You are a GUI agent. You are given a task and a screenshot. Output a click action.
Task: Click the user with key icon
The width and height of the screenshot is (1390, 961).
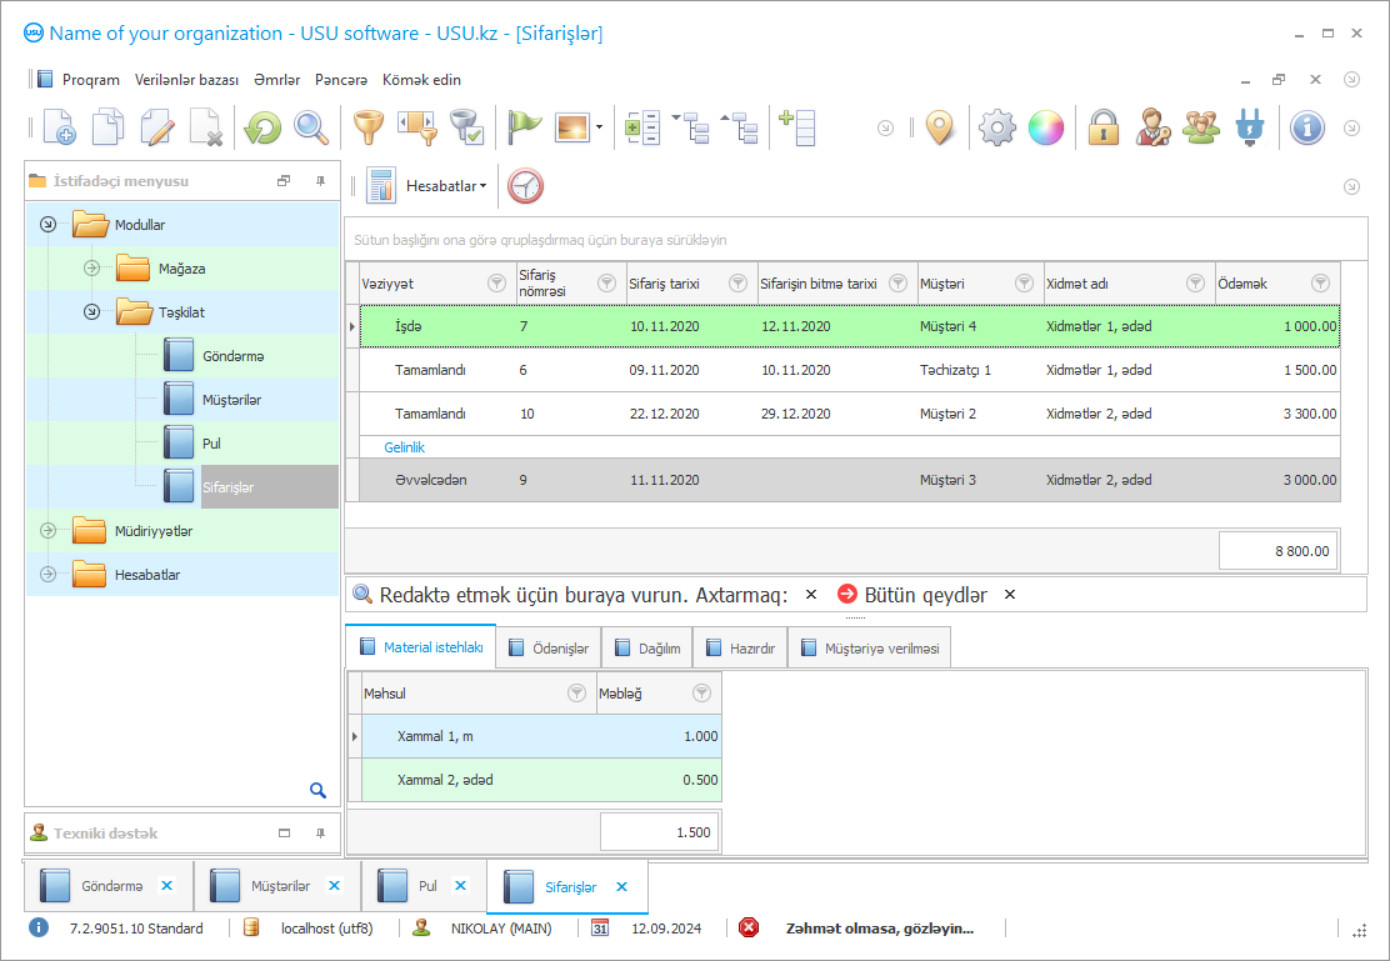coord(1153,128)
